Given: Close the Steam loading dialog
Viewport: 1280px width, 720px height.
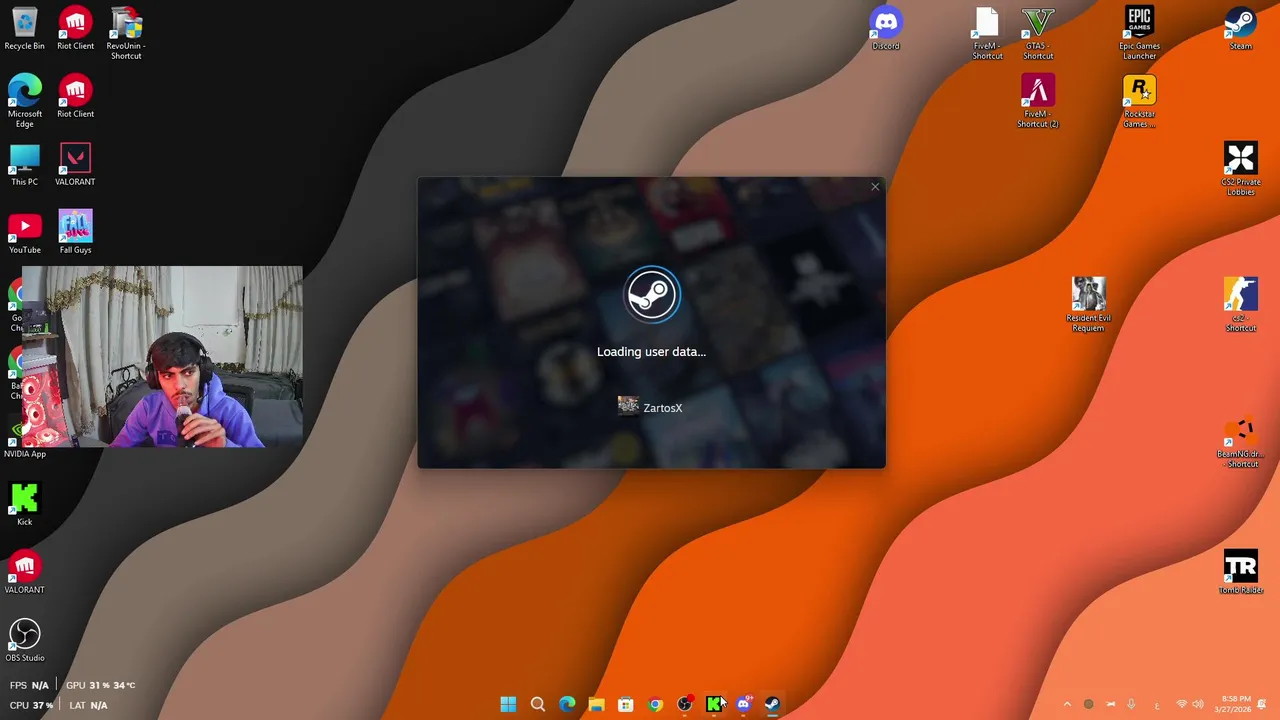Looking at the screenshot, I should (x=875, y=187).
